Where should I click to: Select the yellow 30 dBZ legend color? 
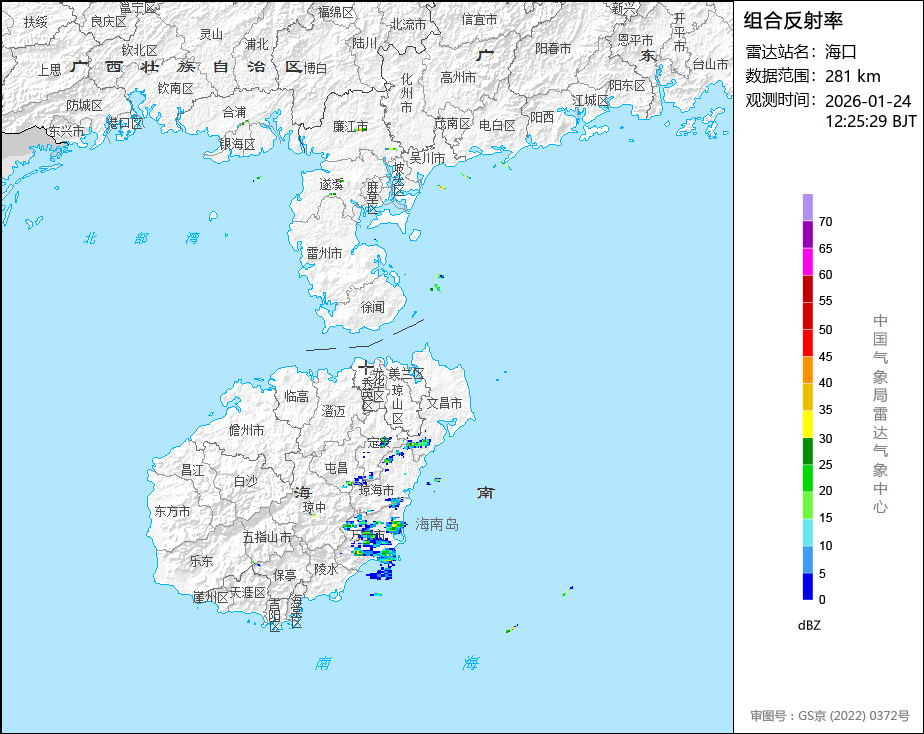807,424
